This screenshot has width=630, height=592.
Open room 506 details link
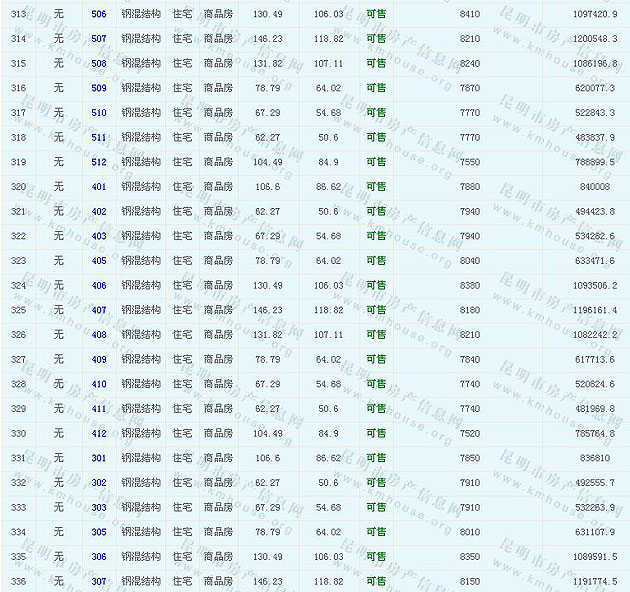point(98,14)
